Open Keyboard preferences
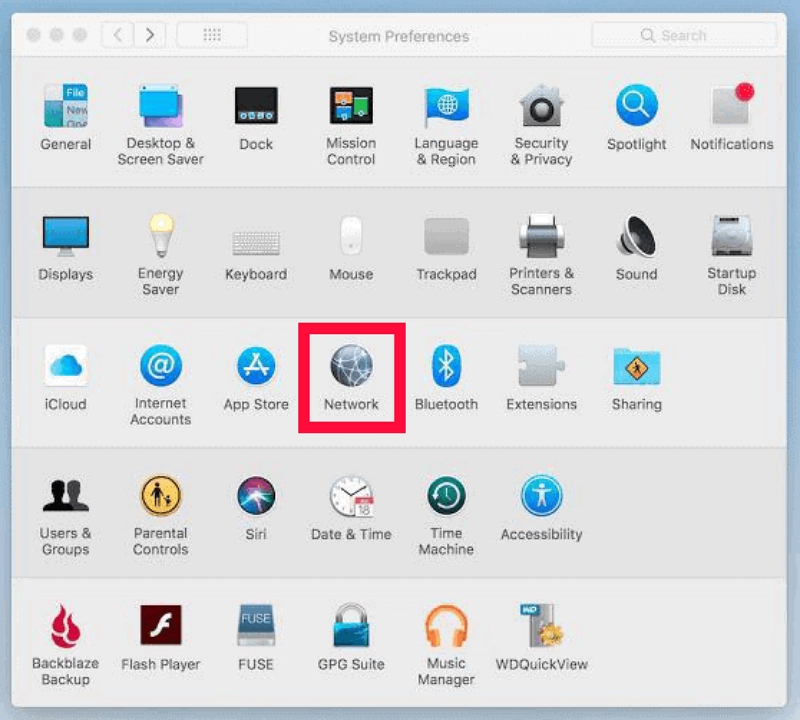800x720 pixels. 256,255
